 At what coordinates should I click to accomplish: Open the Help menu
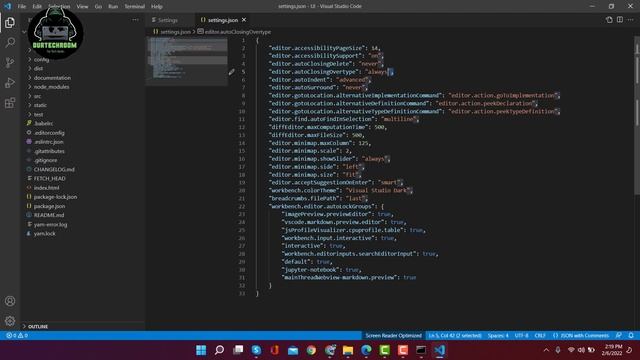click(157, 6)
